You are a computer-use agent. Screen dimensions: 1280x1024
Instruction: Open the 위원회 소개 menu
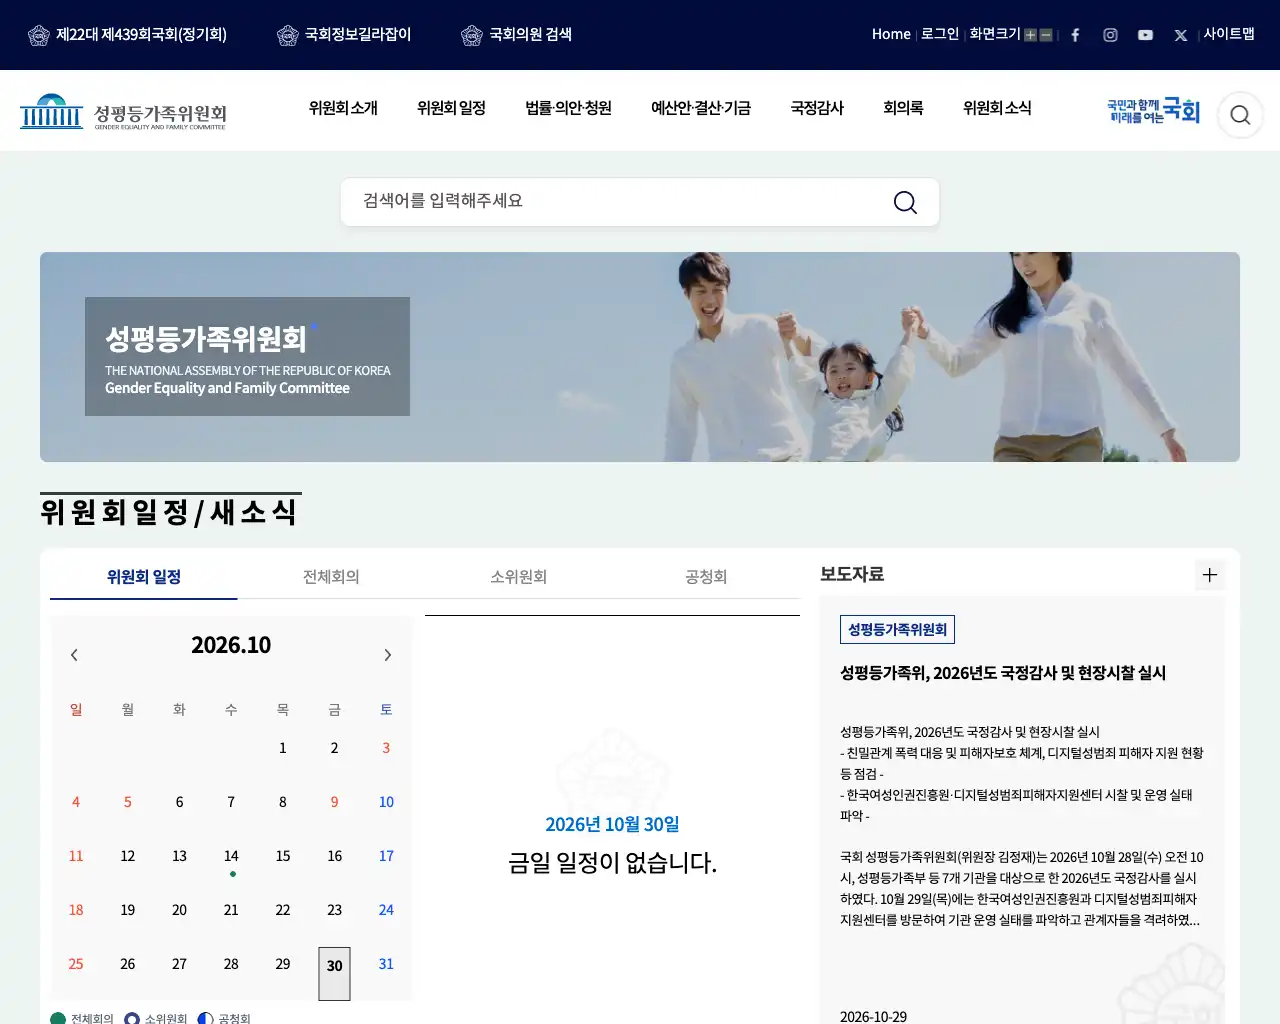coord(343,108)
